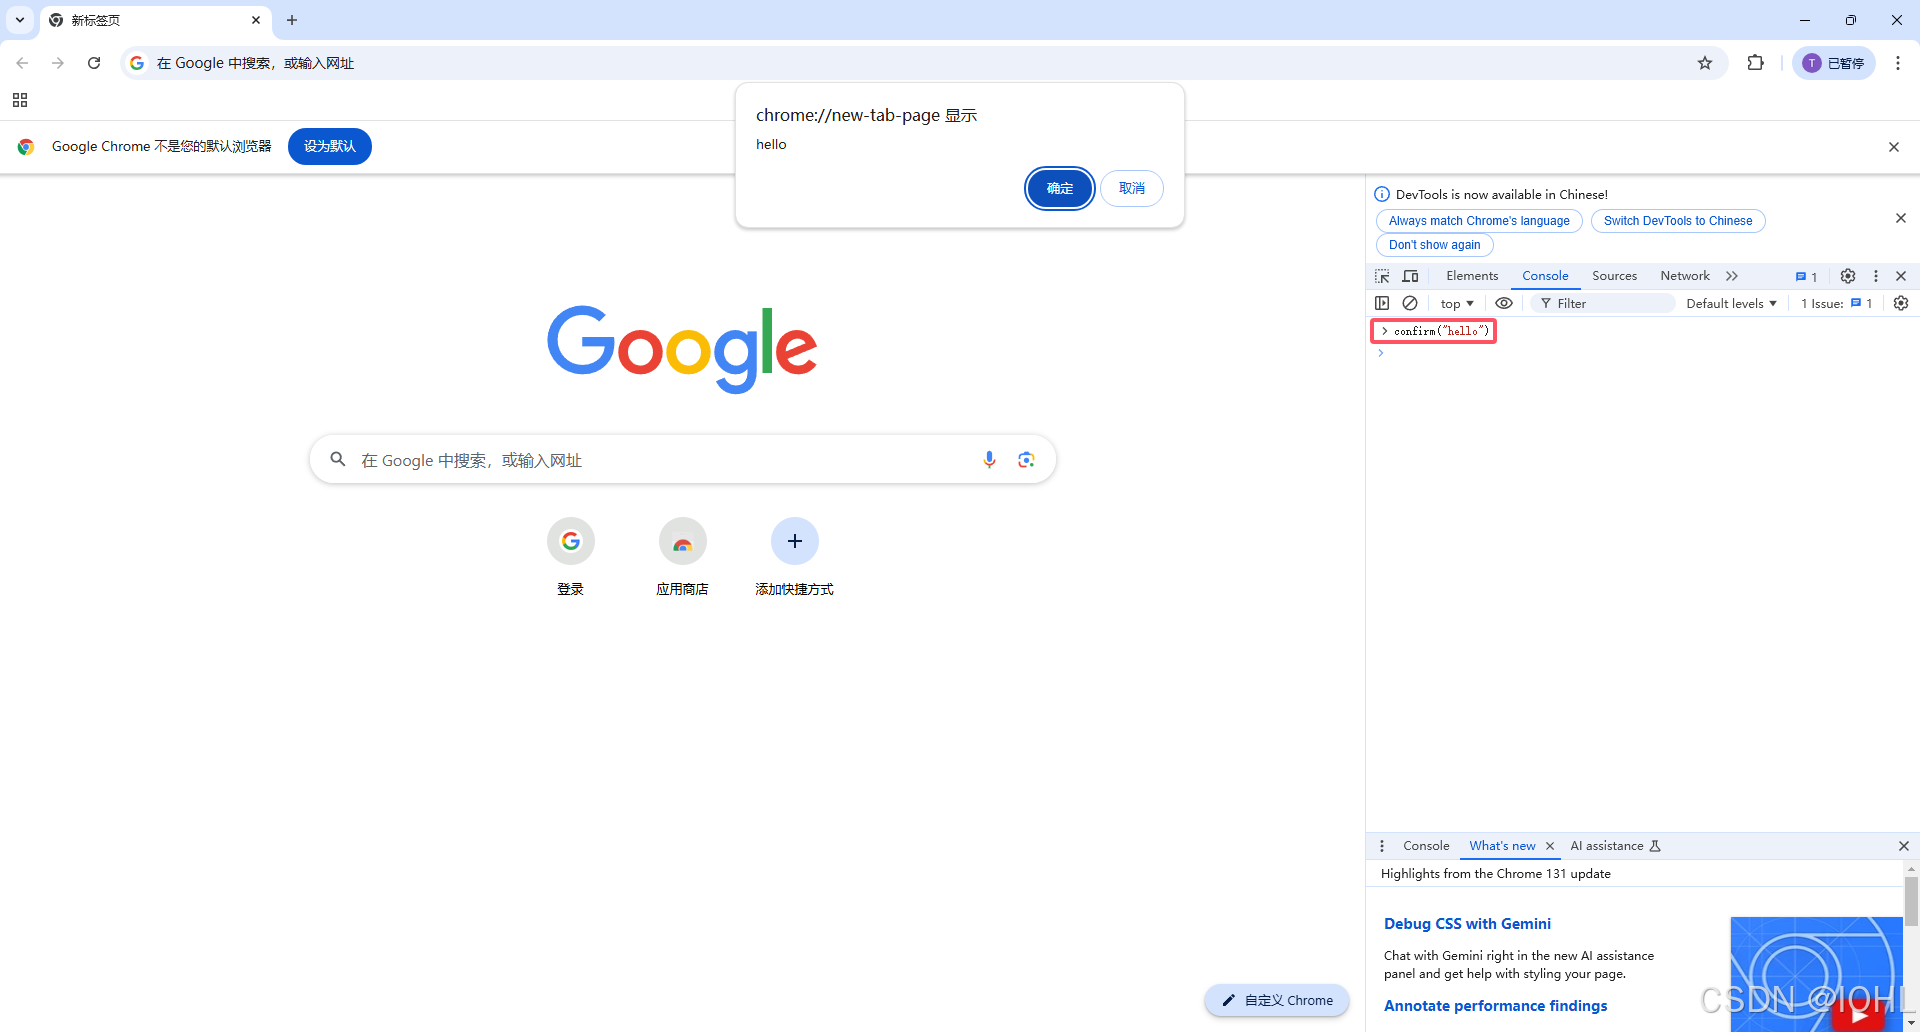Close the 新标签页 tab
1920x1032 pixels.
pyautogui.click(x=256, y=20)
